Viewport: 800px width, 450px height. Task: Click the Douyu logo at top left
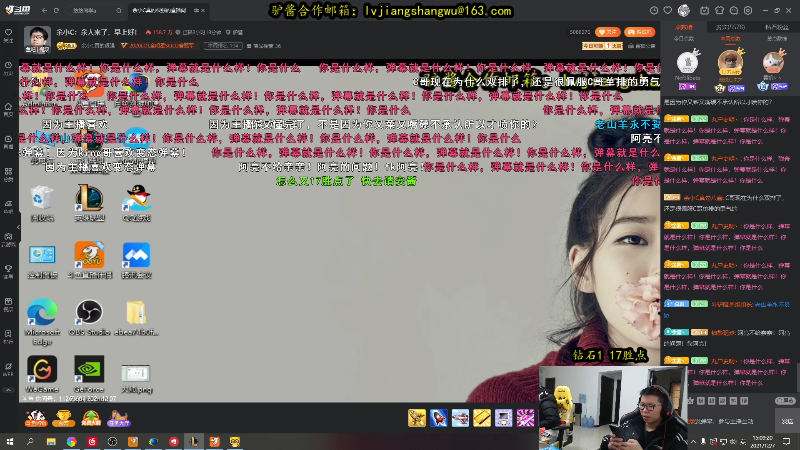coord(17,10)
